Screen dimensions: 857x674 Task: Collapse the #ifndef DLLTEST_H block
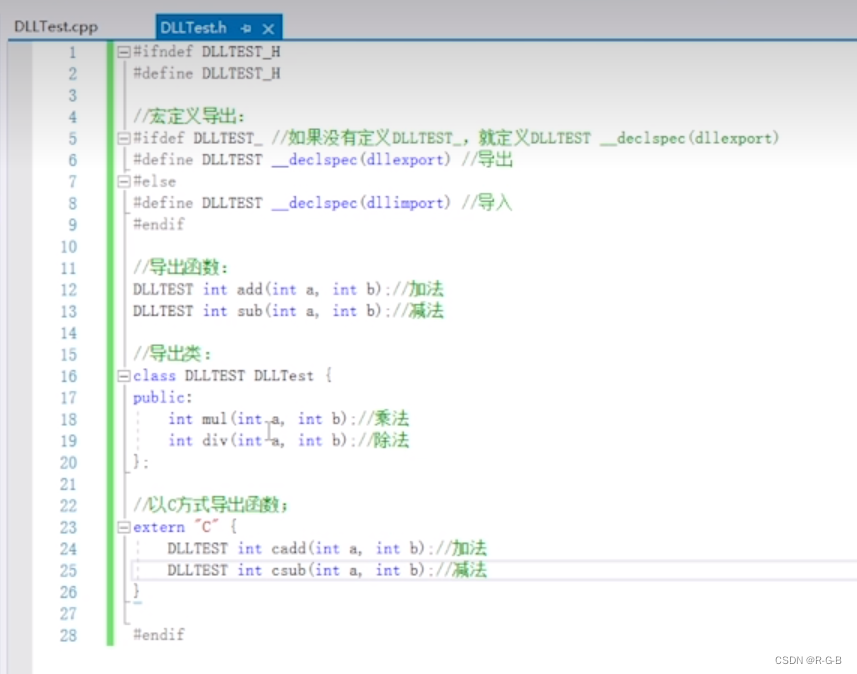pyautogui.click(x=124, y=52)
